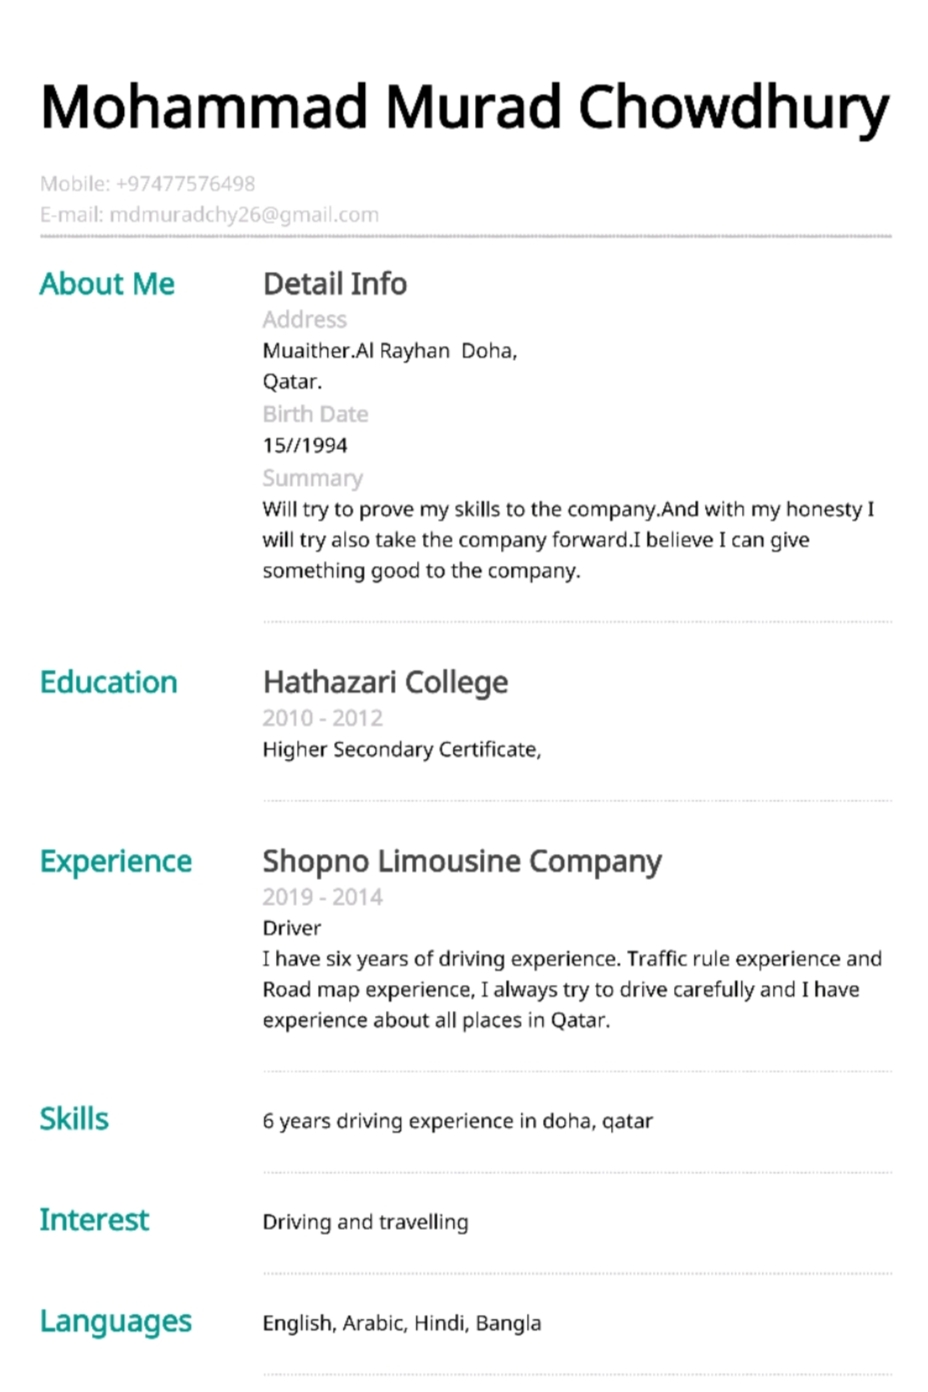
Task: Click the Birth Date label
Action: click(x=315, y=414)
